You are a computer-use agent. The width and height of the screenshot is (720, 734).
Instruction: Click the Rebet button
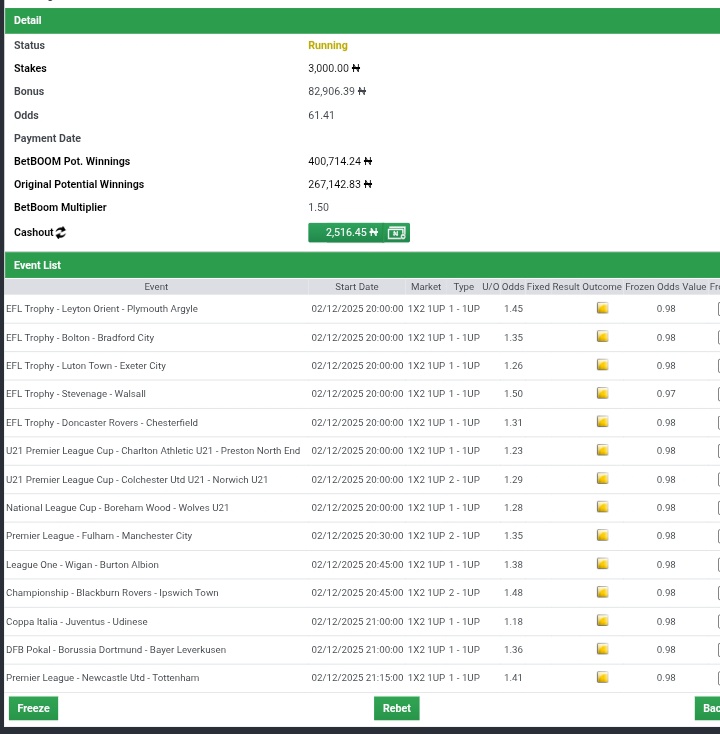(x=397, y=708)
